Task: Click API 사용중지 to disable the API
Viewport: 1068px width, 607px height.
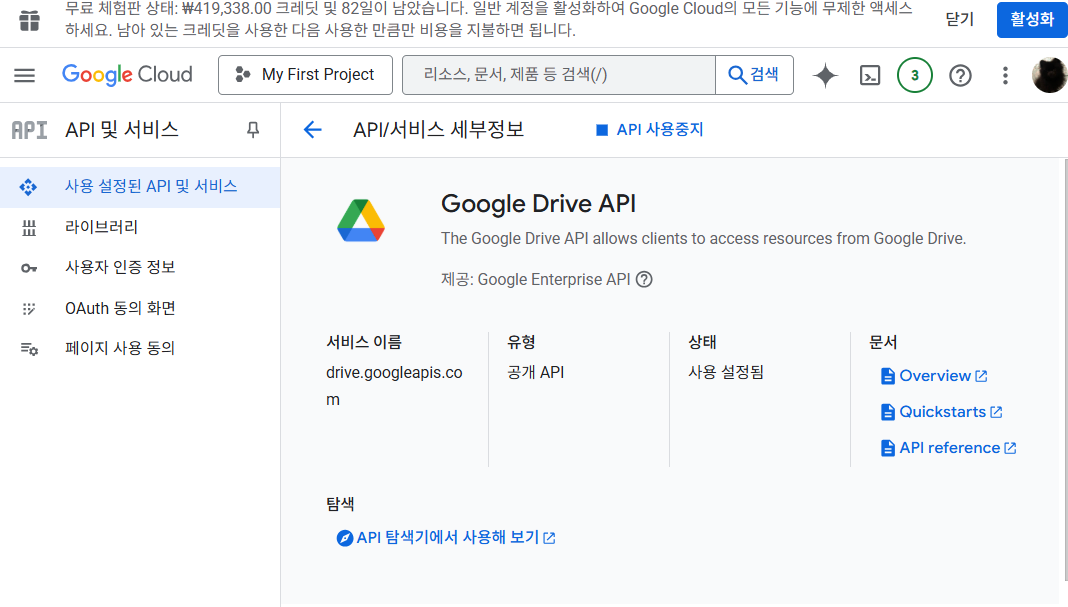Action: (650, 129)
